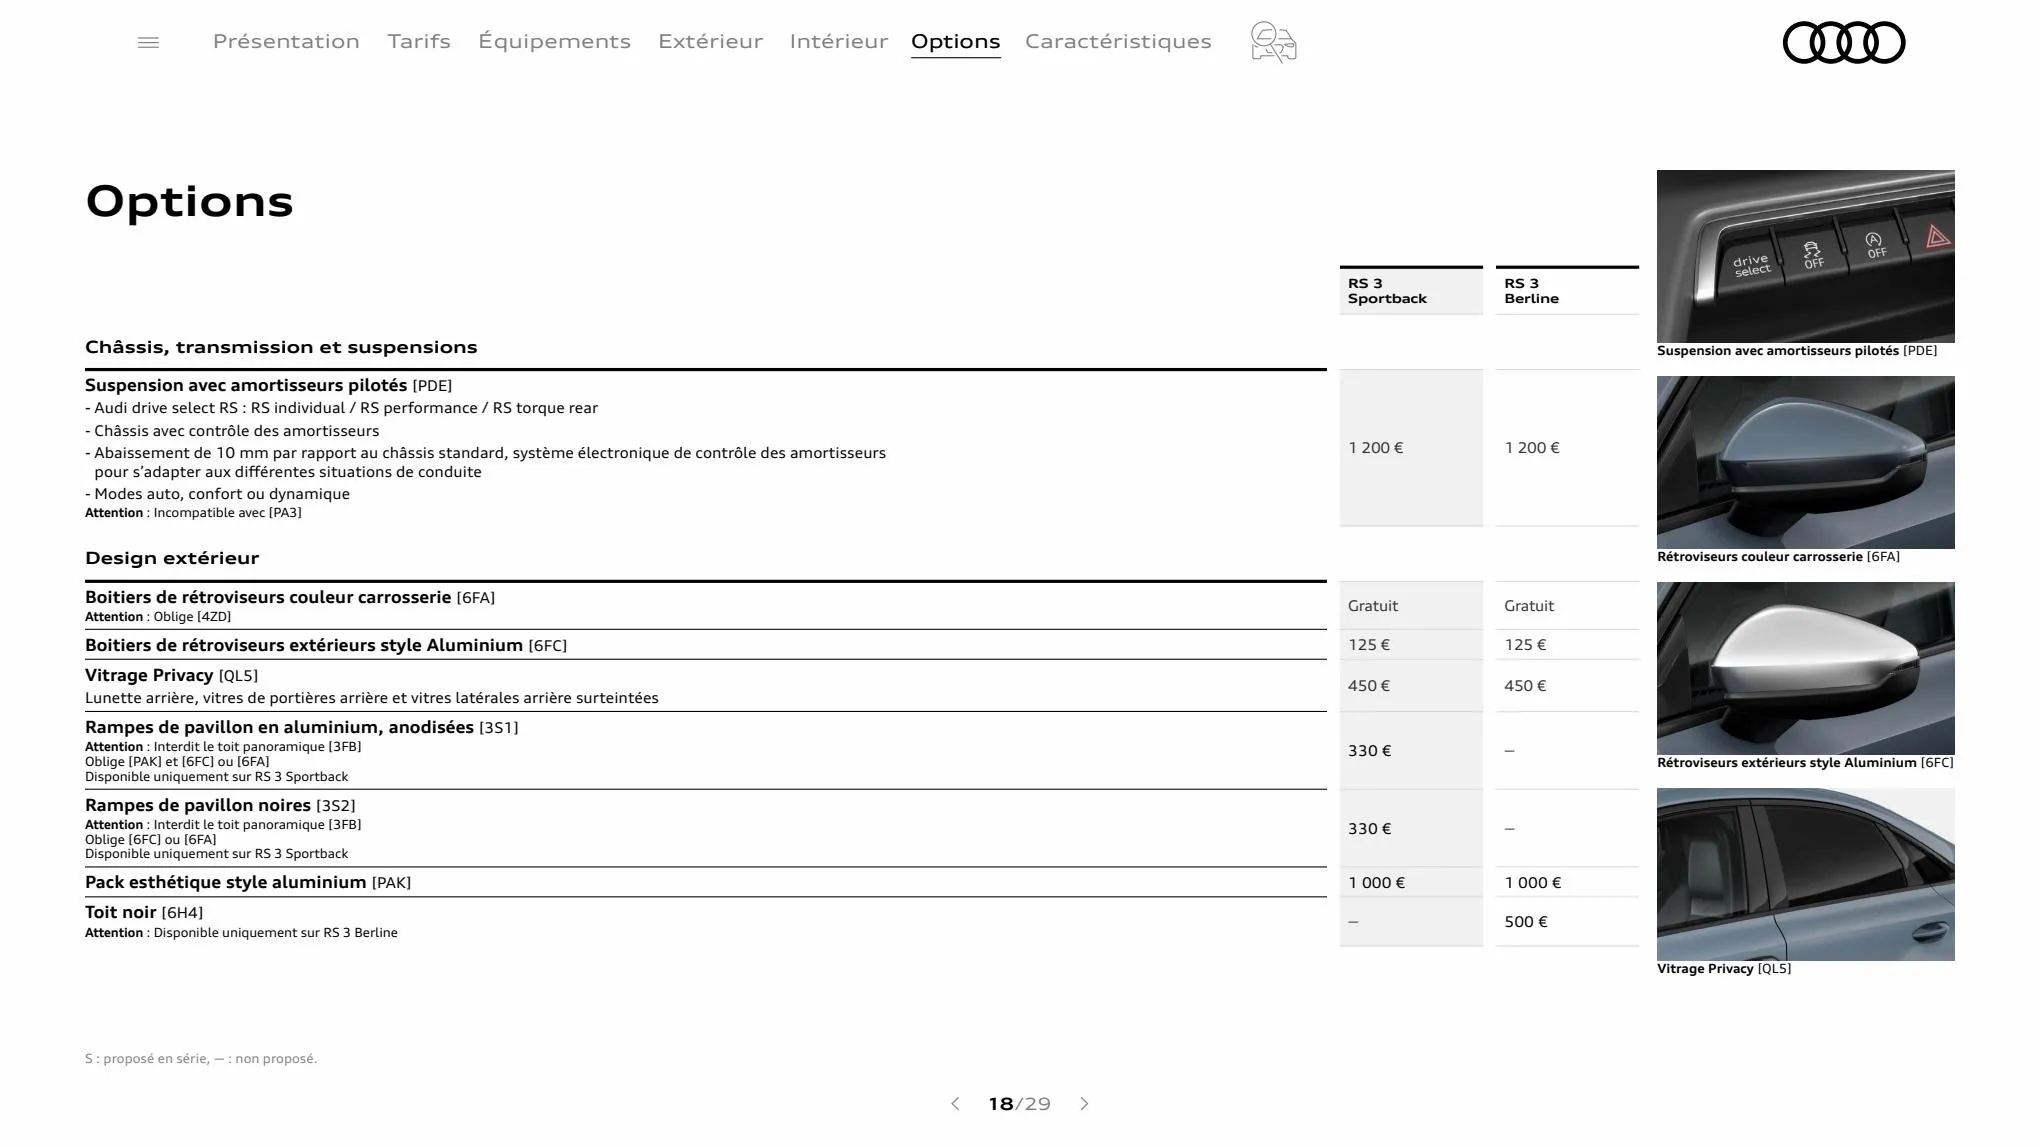The width and height of the screenshot is (2040, 1147).
Task: Click the large 'Options' page title
Action: (x=189, y=201)
